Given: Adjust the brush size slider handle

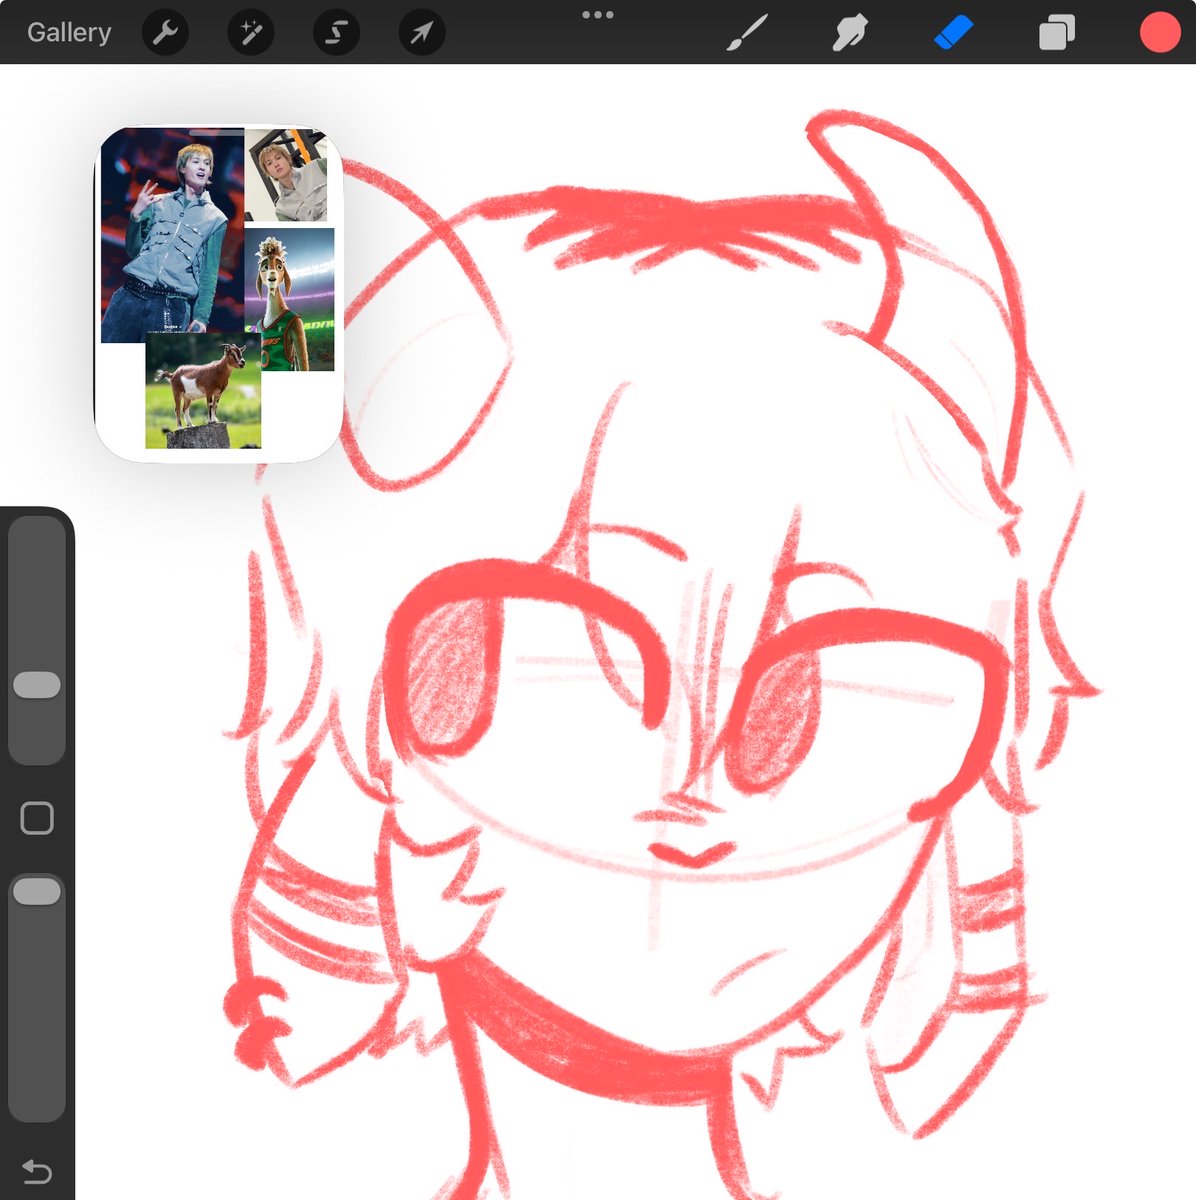Looking at the screenshot, I should tap(37, 685).
